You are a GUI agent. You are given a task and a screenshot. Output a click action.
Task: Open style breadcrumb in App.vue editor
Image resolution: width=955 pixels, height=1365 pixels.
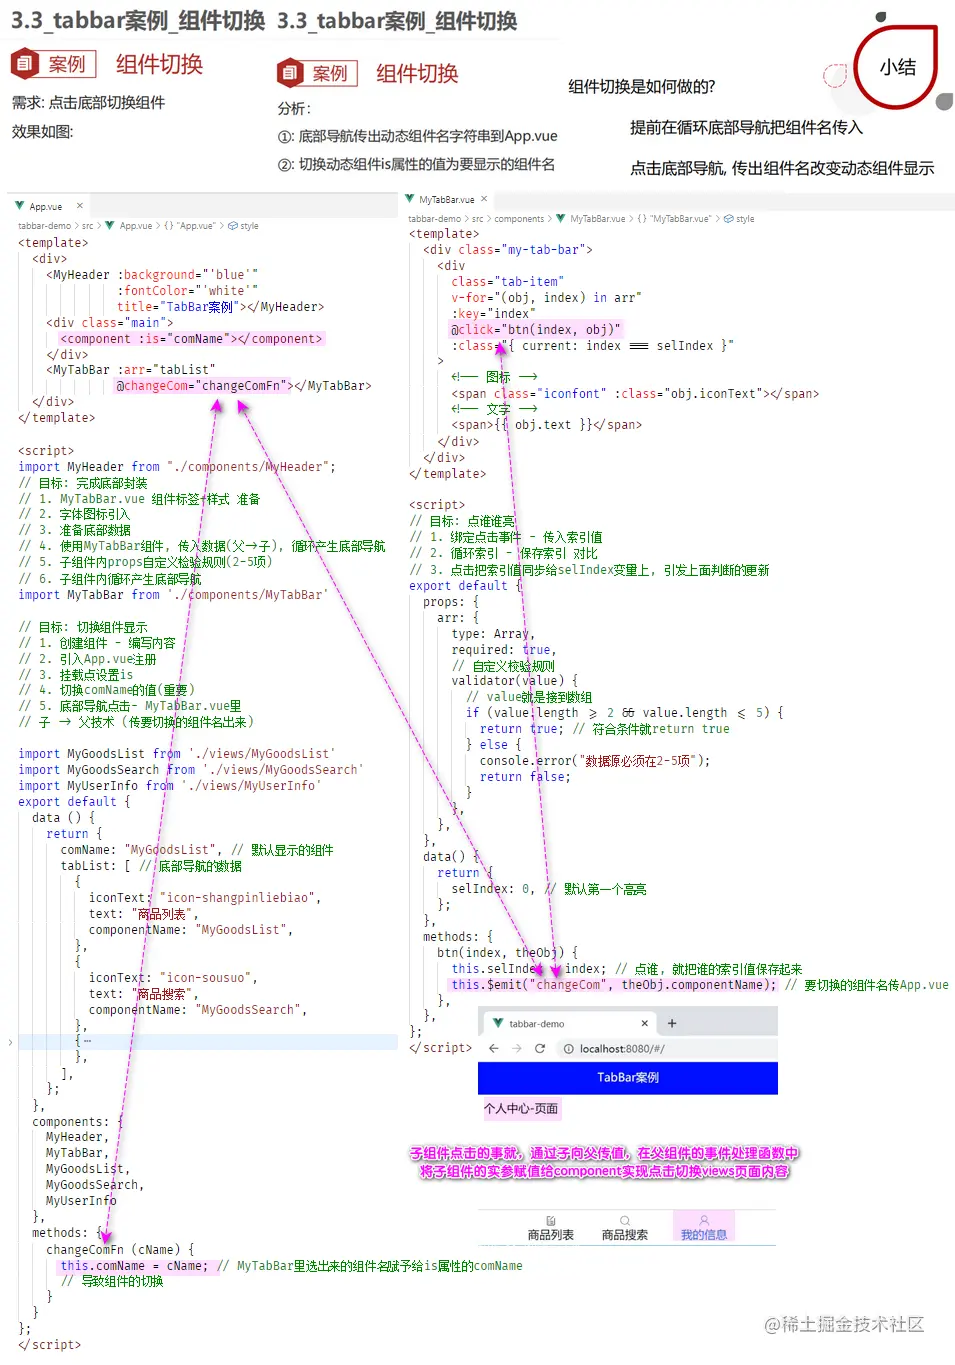[249, 226]
